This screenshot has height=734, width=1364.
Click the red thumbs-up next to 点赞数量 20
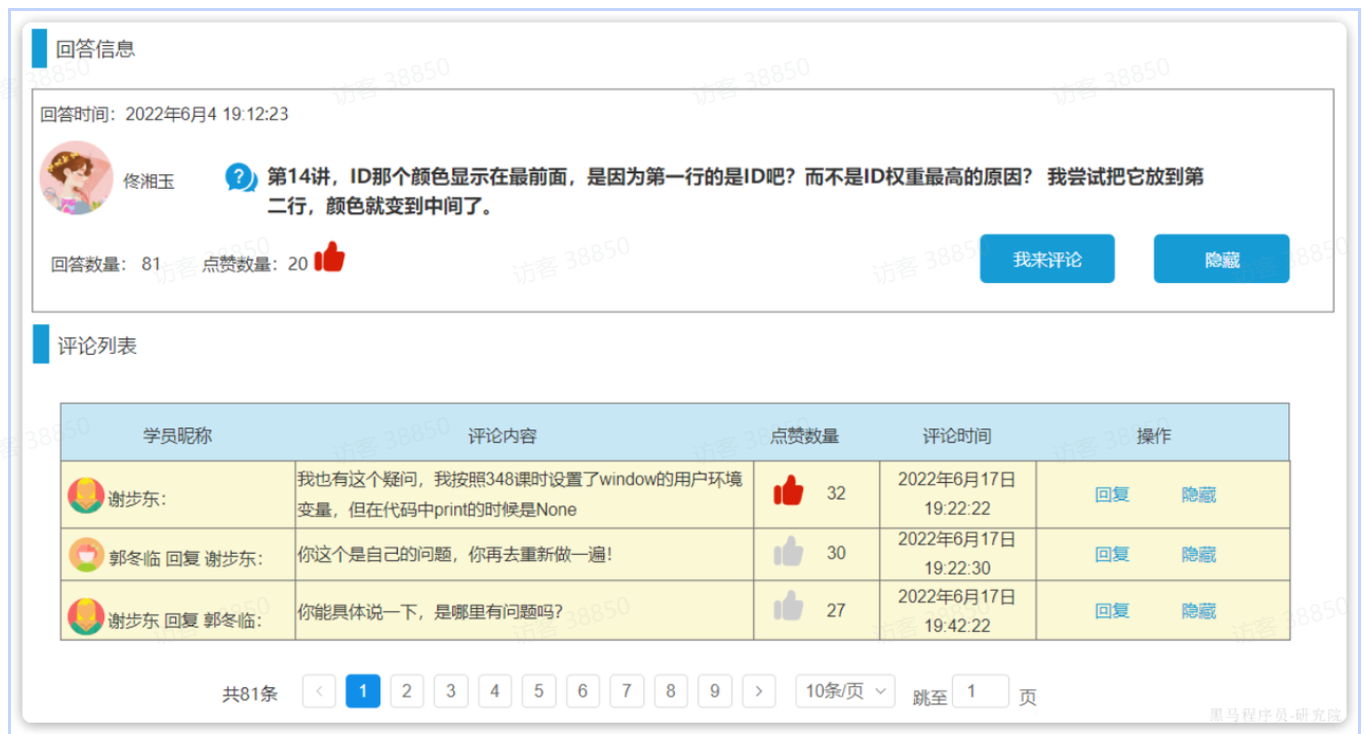[x=329, y=258]
